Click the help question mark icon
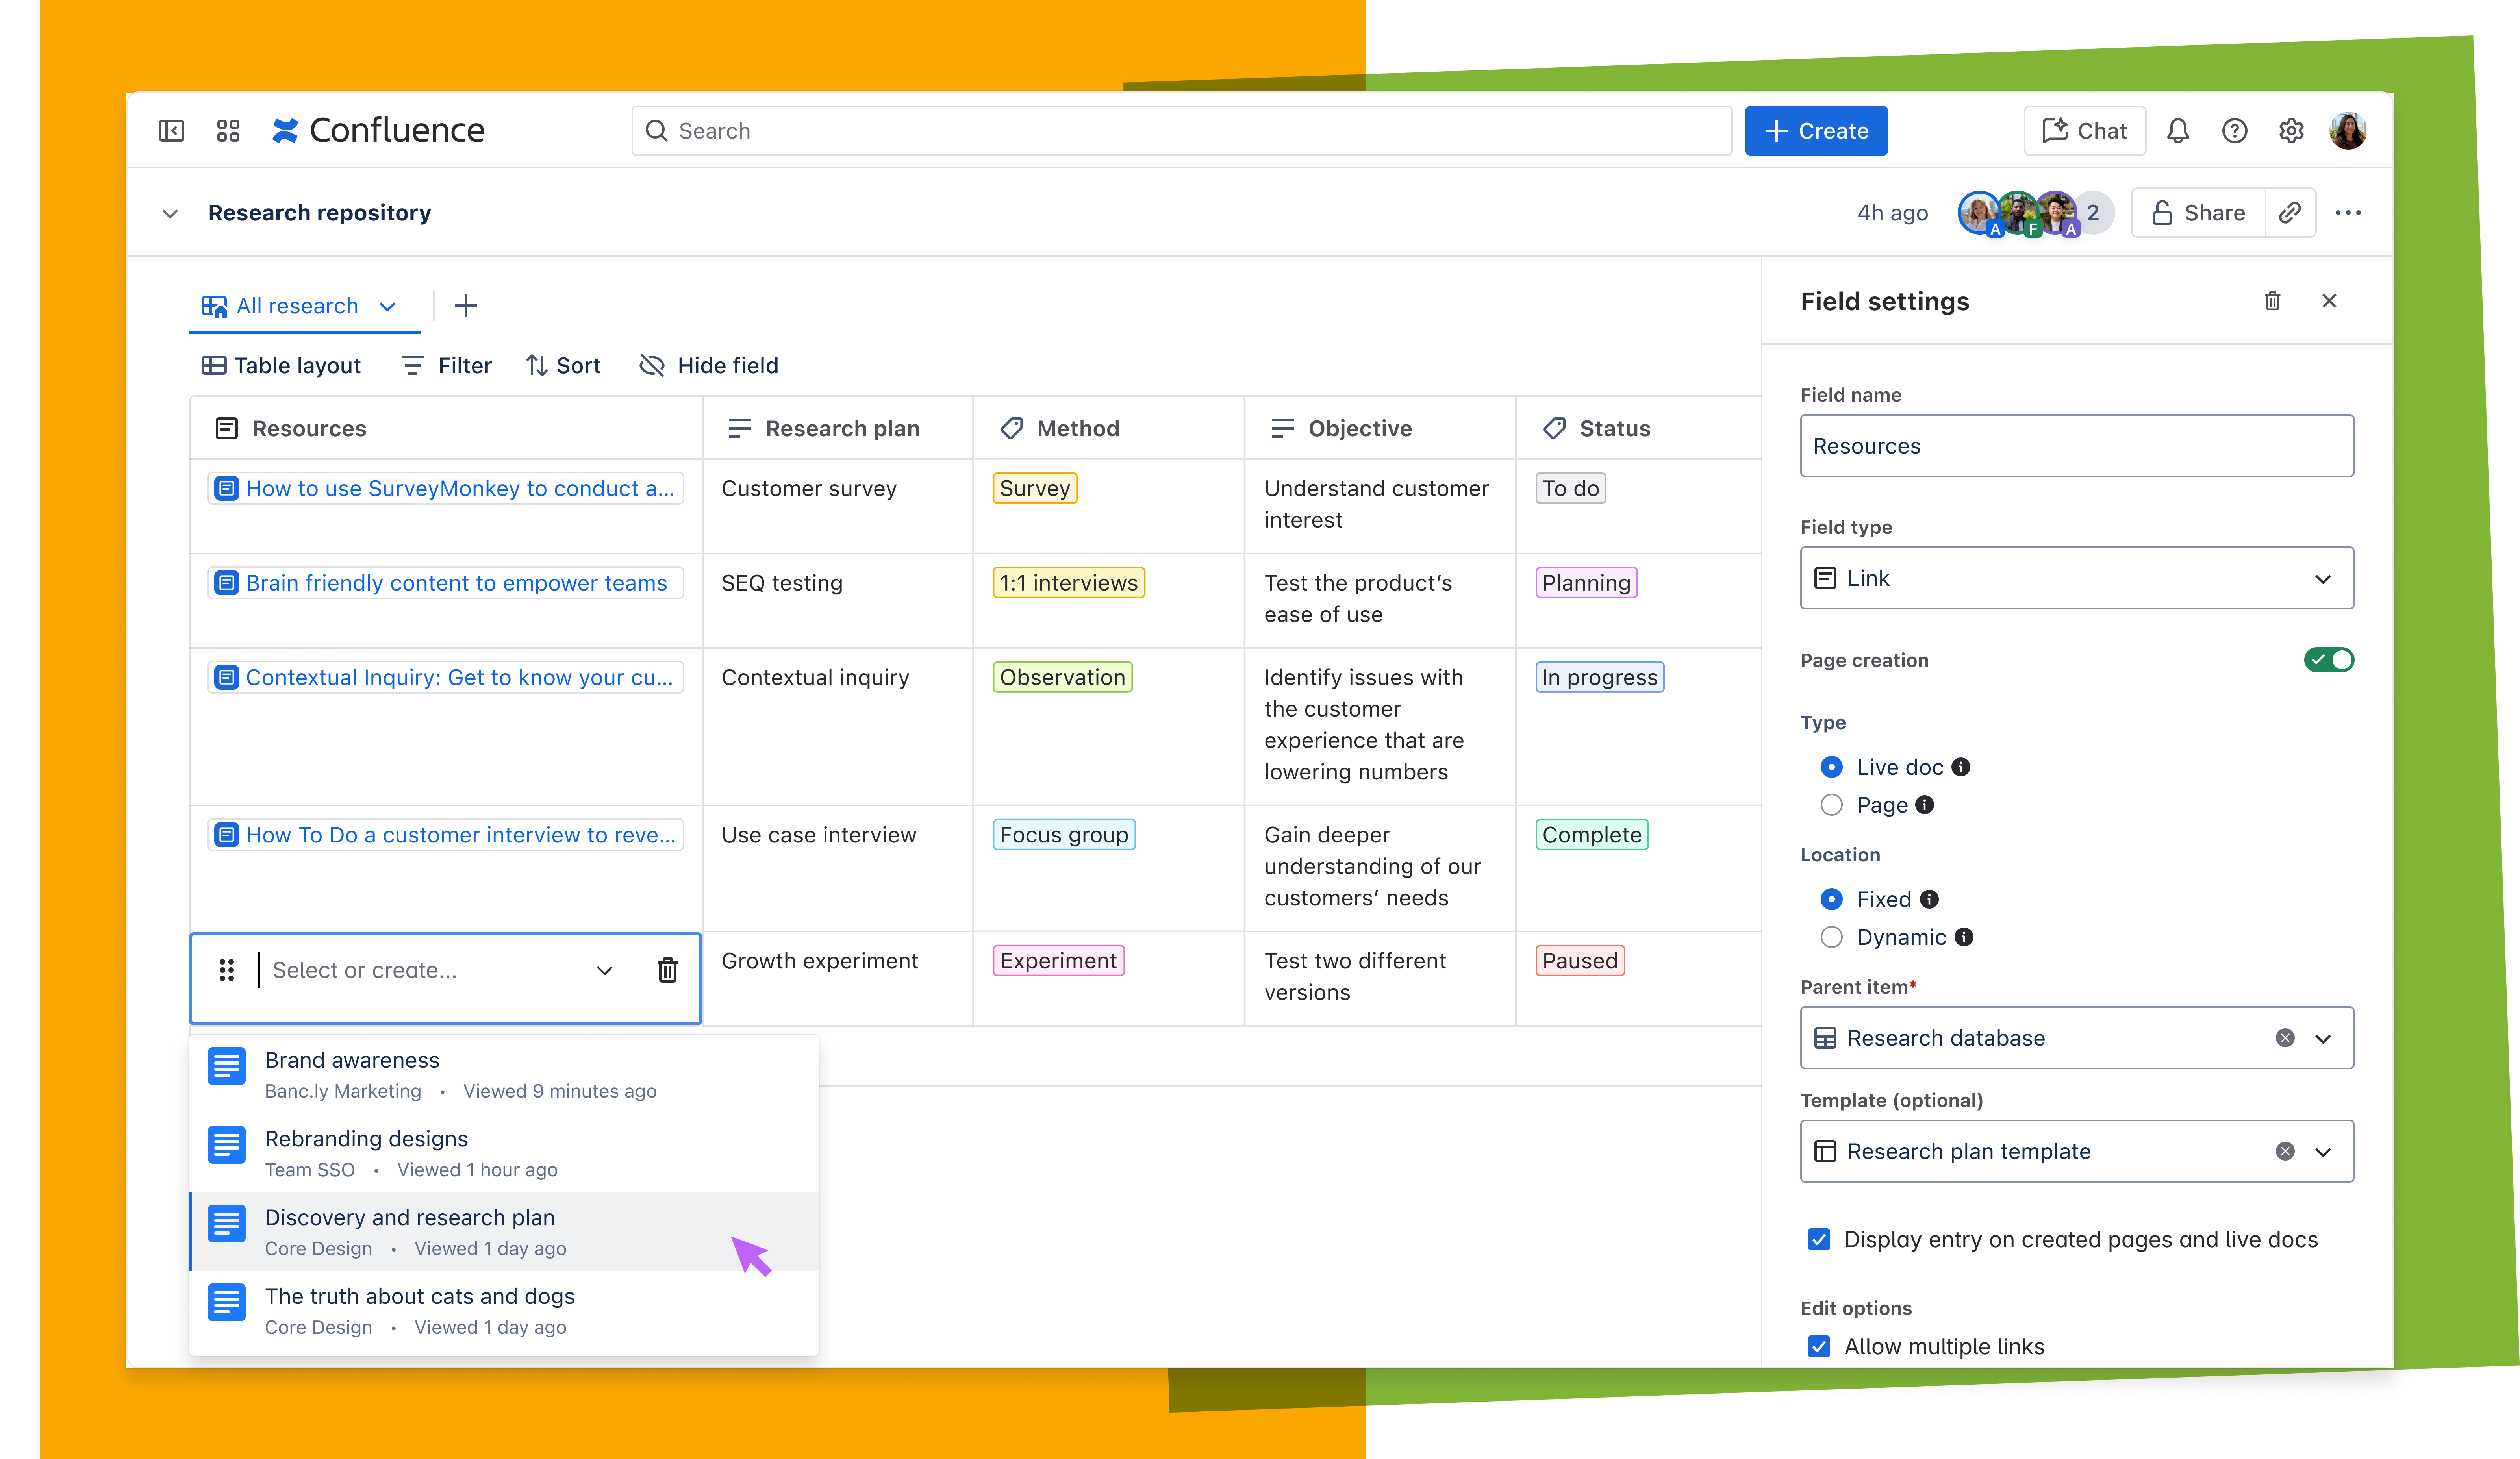The image size is (2520, 1459). (2234, 131)
